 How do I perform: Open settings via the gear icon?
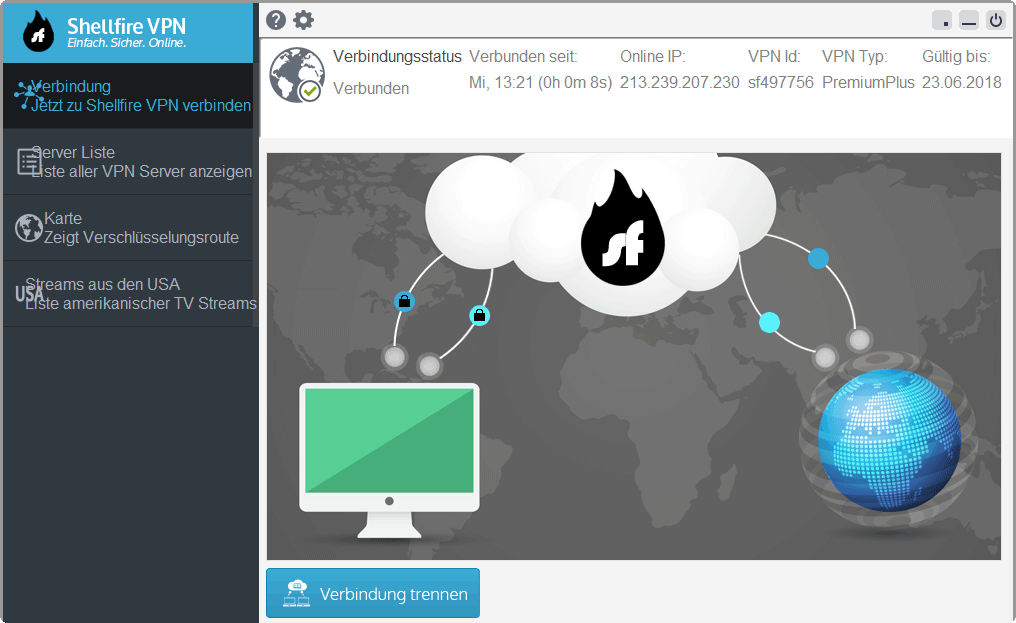[x=303, y=20]
